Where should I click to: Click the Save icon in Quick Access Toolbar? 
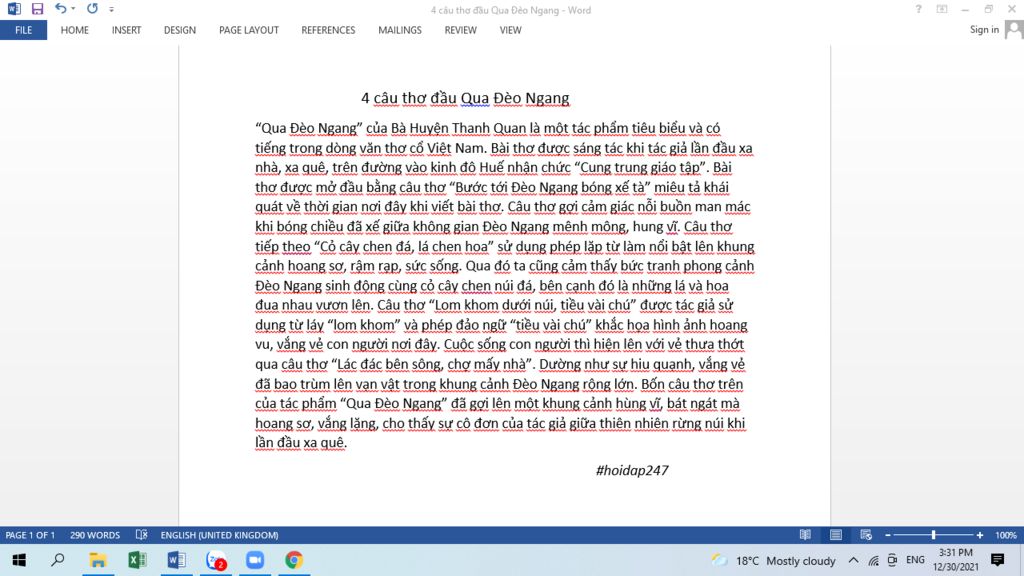tap(37, 9)
